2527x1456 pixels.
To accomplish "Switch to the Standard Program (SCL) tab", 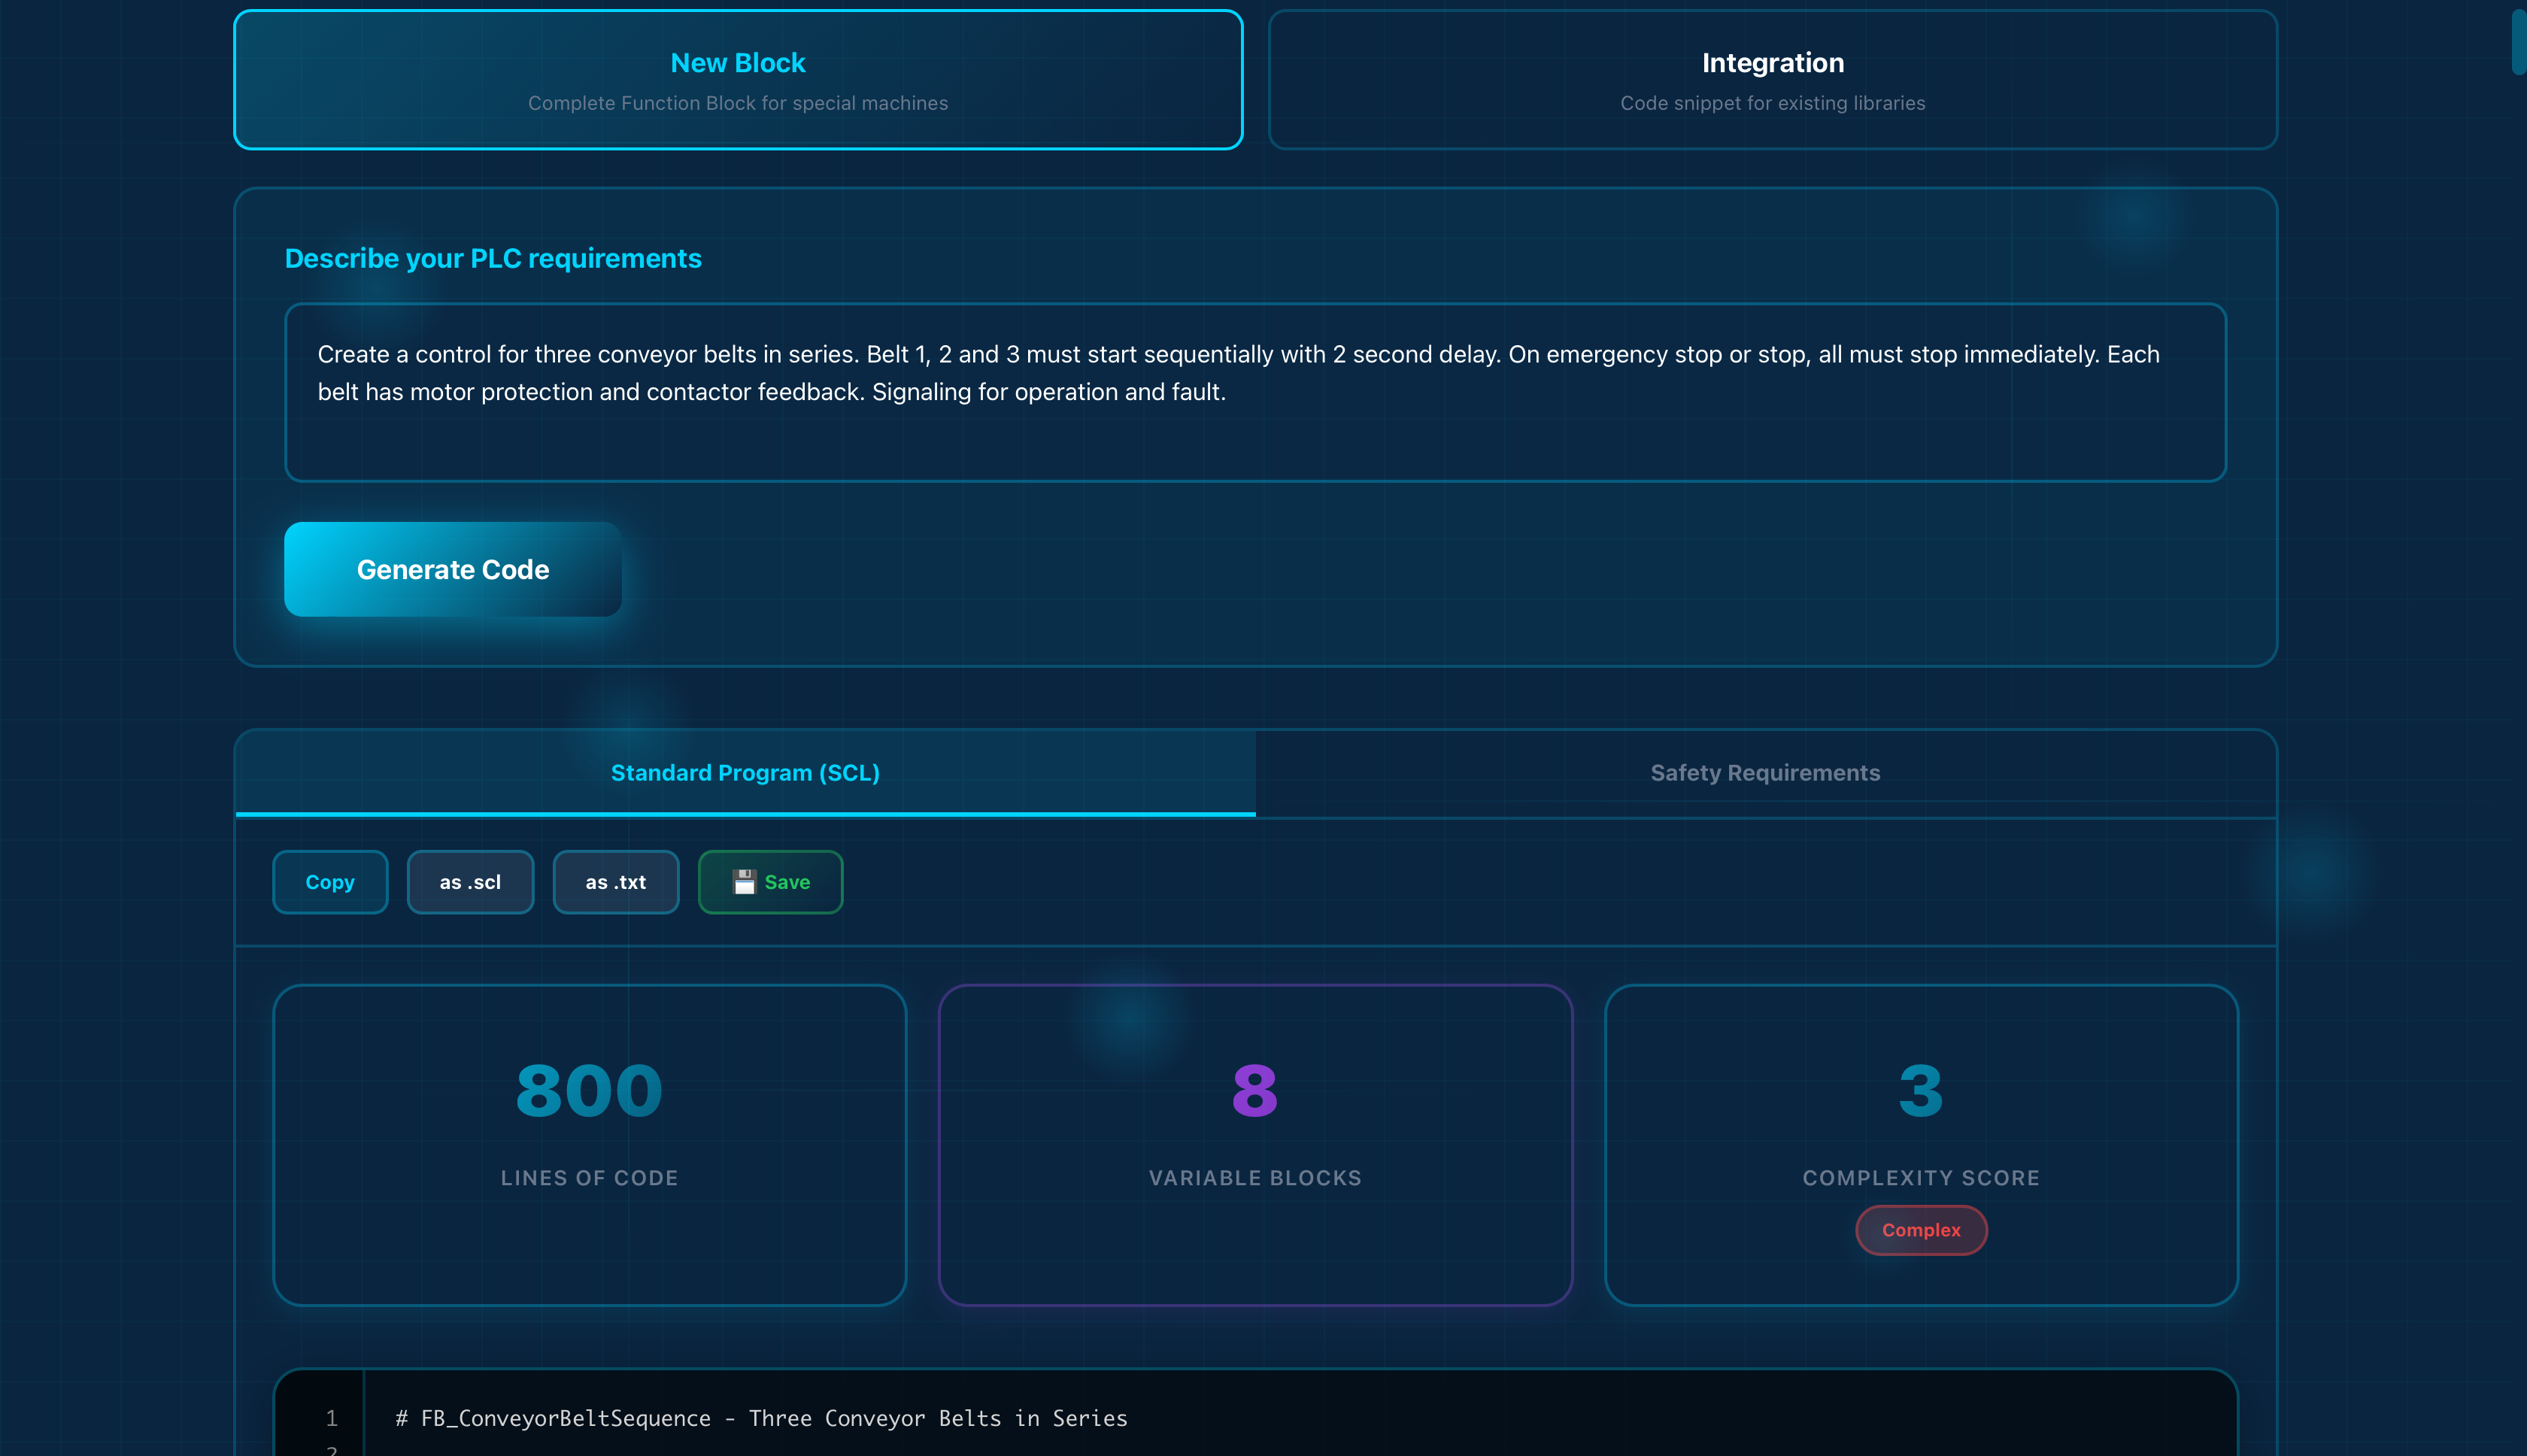I will click(x=745, y=772).
